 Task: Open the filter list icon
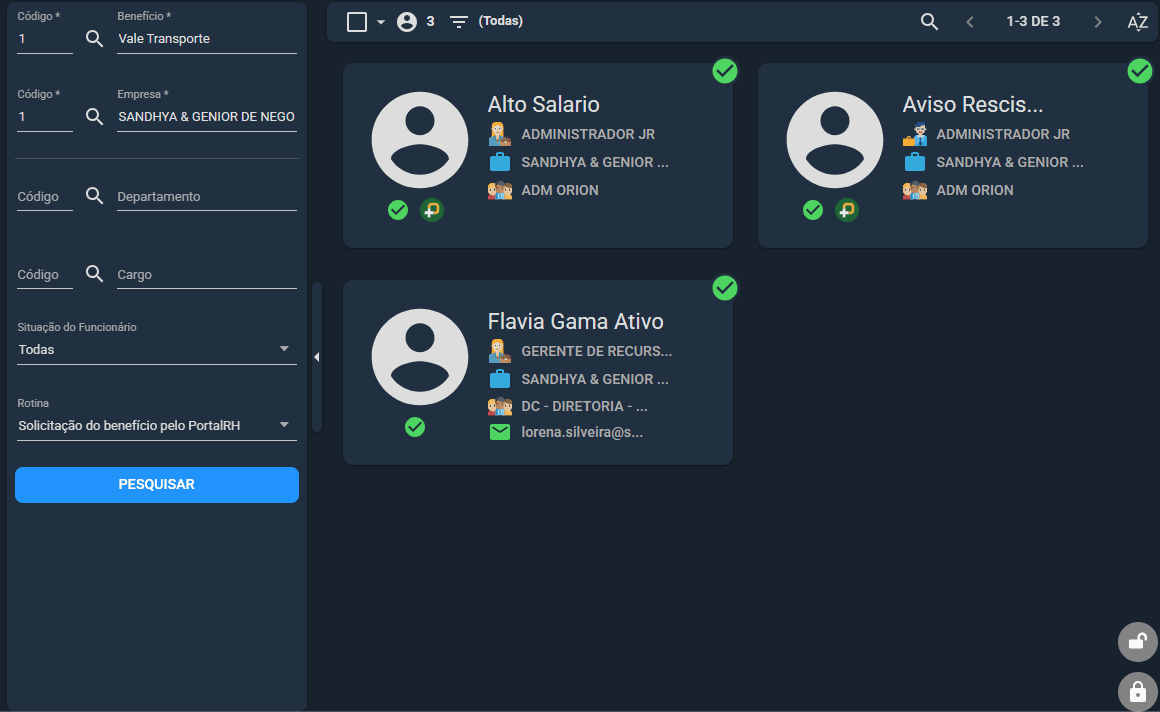tap(459, 22)
